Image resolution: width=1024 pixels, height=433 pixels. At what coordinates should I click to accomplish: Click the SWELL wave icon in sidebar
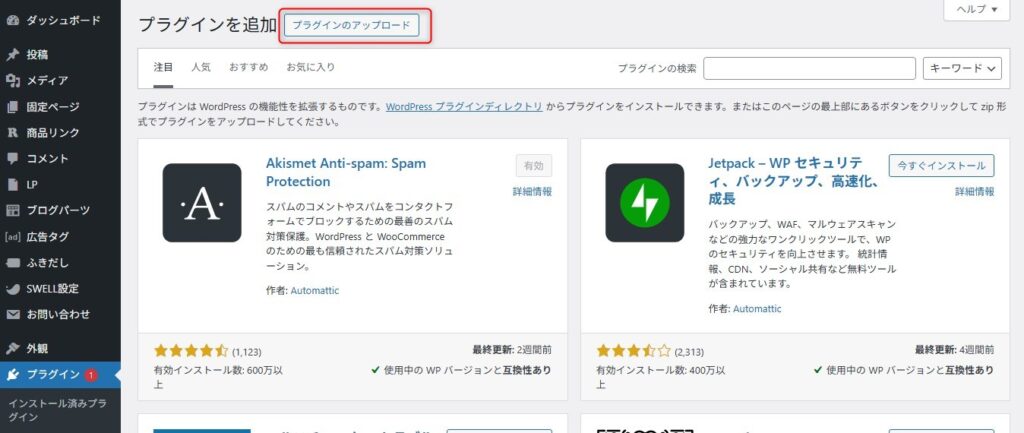[12, 289]
